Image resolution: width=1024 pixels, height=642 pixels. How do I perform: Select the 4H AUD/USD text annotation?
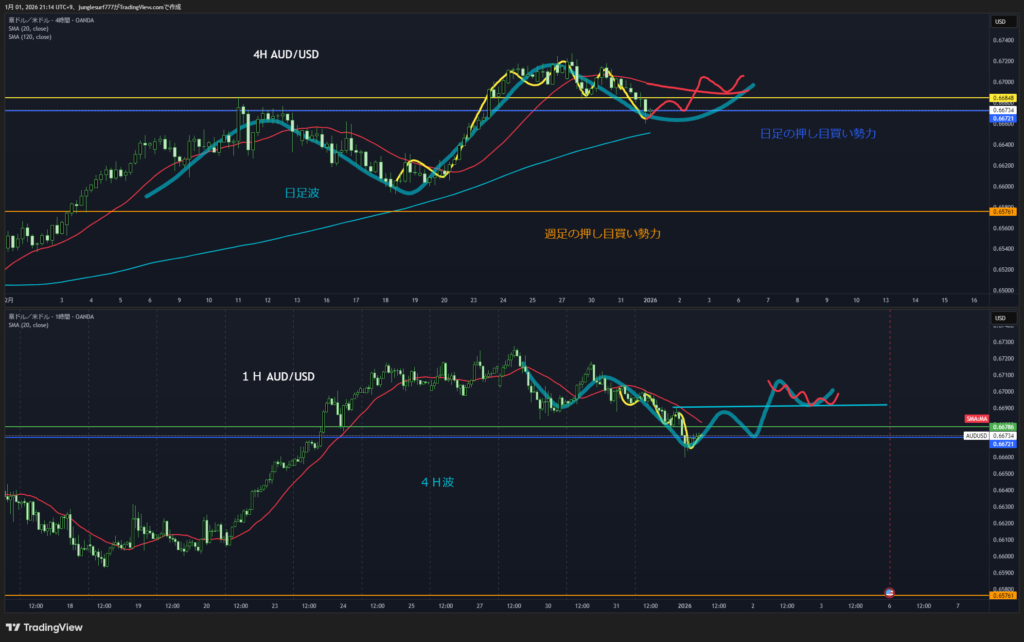[287, 57]
